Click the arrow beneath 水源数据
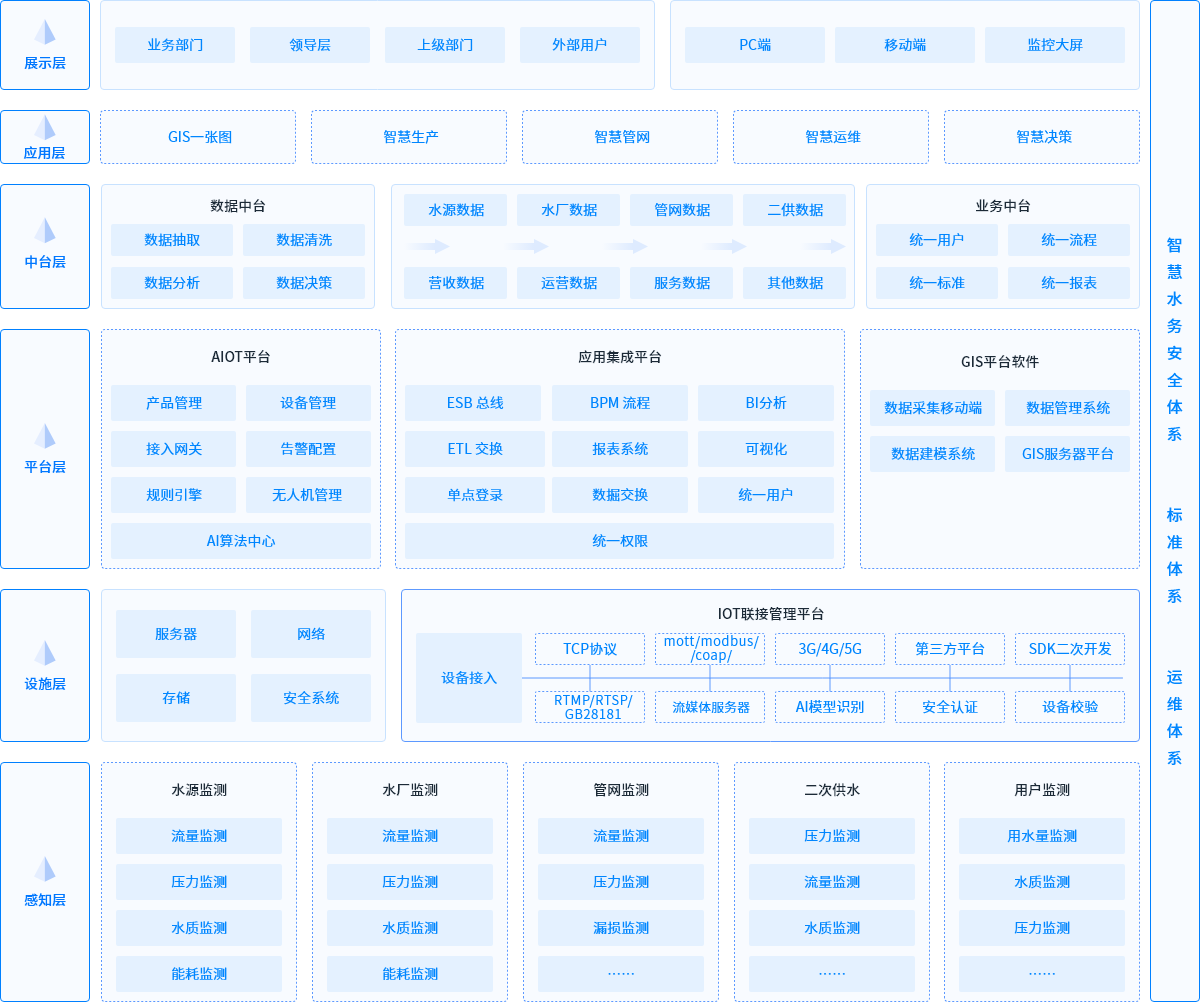The image size is (1200, 1002). [427, 246]
